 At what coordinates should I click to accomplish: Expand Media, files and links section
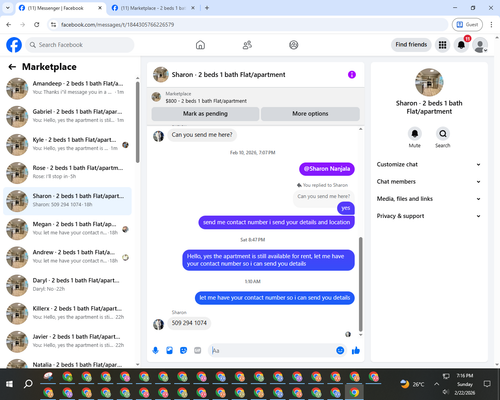429,199
